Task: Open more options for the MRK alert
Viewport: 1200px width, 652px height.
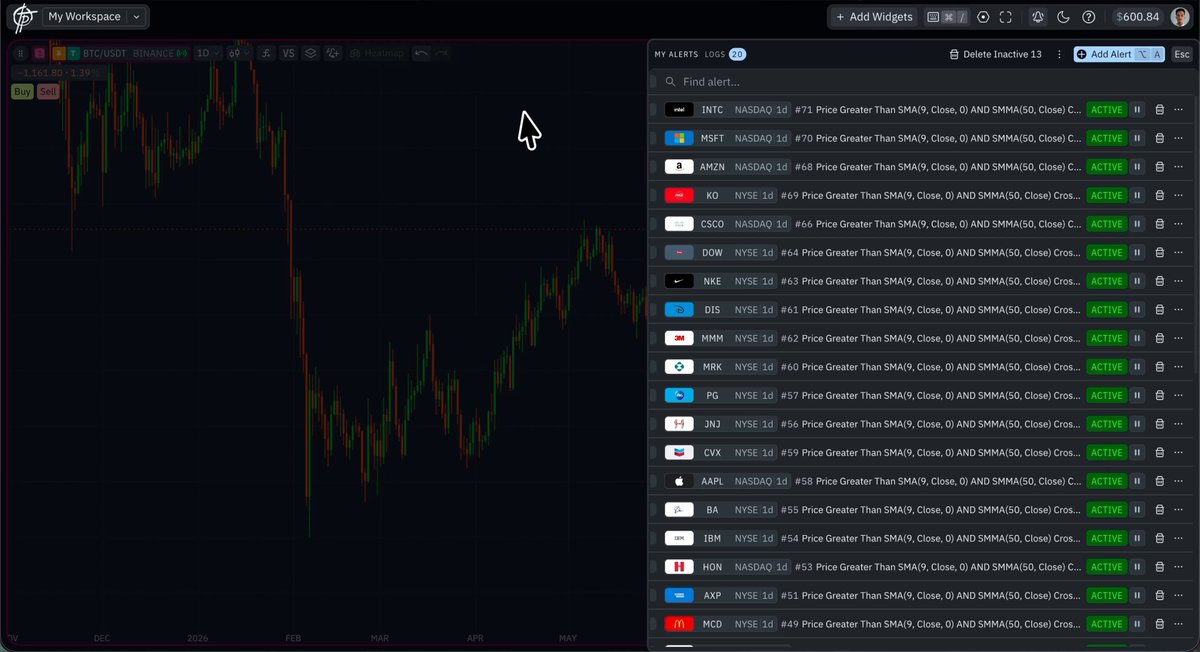Action: 1179,367
